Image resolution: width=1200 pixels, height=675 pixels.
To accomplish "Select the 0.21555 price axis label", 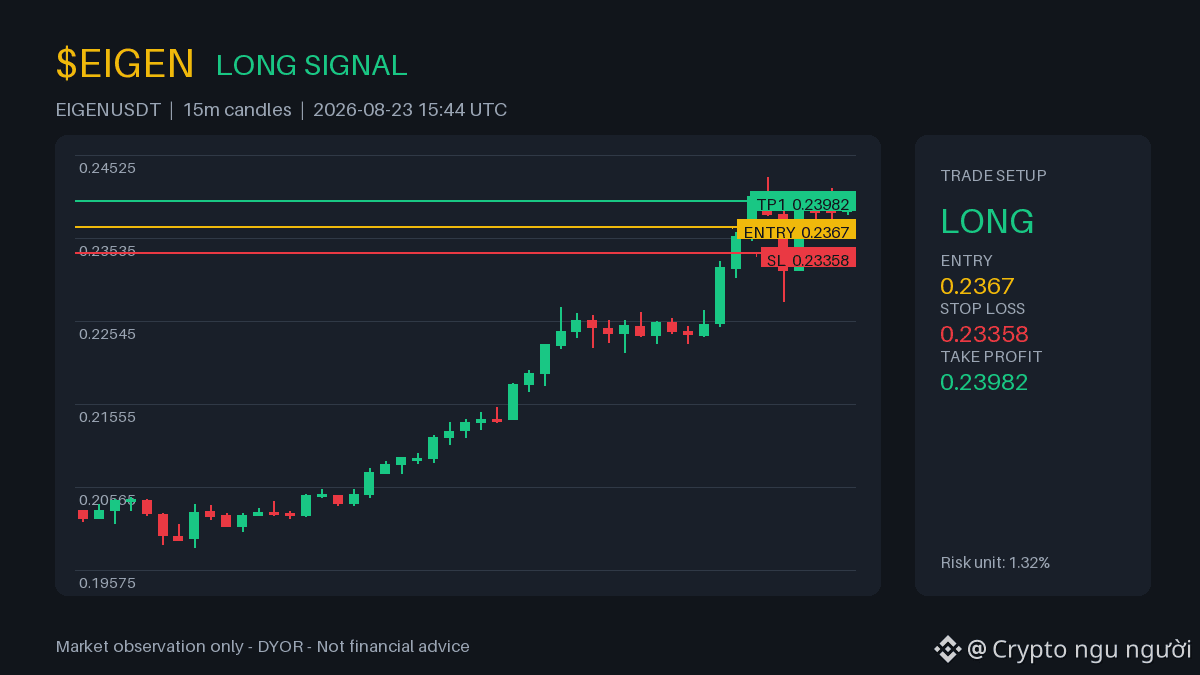I will point(107,417).
